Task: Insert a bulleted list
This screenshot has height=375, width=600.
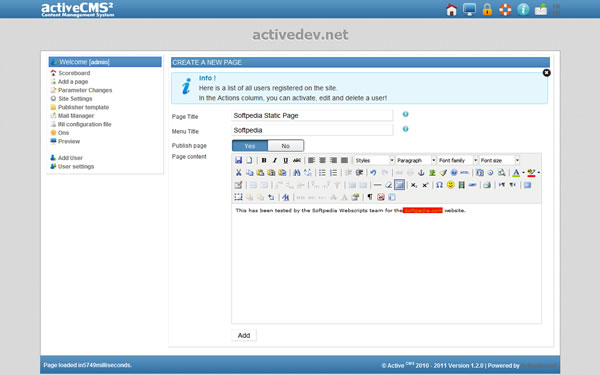Action: click(x=322, y=173)
